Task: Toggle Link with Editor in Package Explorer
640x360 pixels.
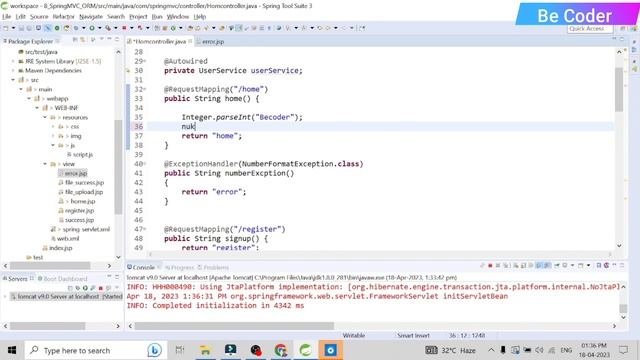Action: tap(82, 40)
